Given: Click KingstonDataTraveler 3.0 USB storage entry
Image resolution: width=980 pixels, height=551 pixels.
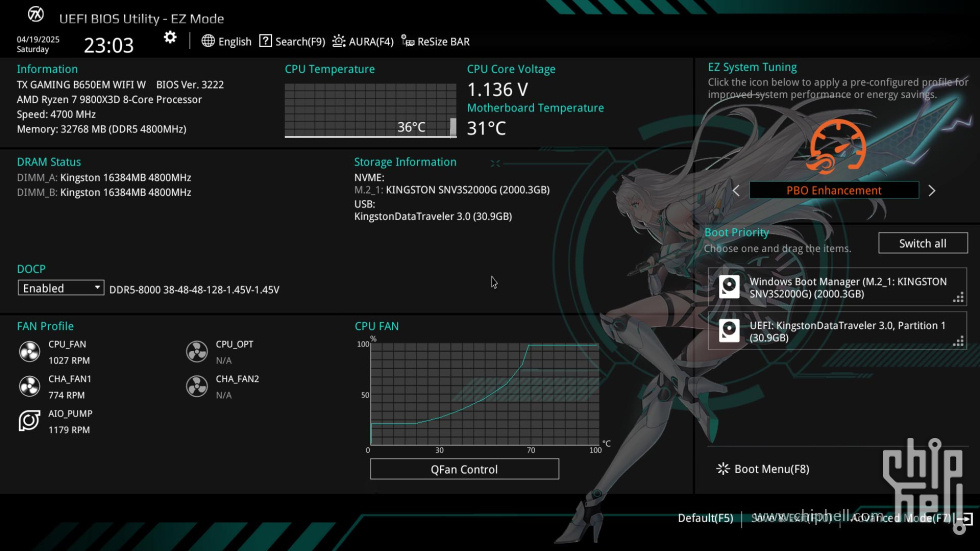Looking at the screenshot, I should 433,216.
